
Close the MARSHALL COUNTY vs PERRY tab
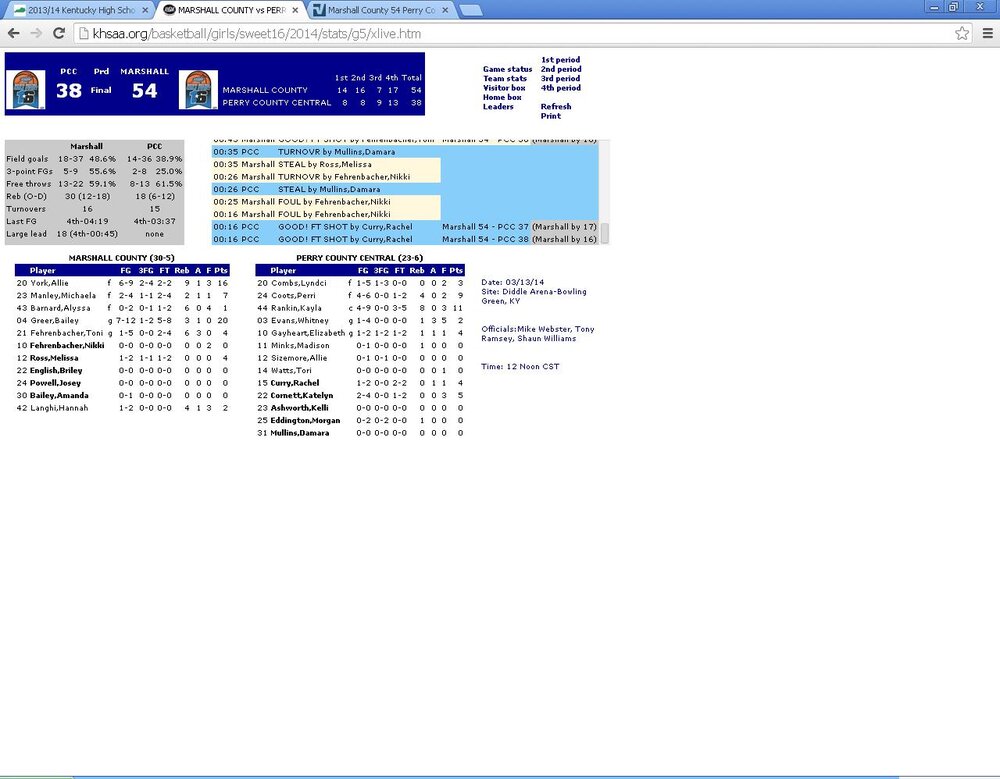[295, 10]
